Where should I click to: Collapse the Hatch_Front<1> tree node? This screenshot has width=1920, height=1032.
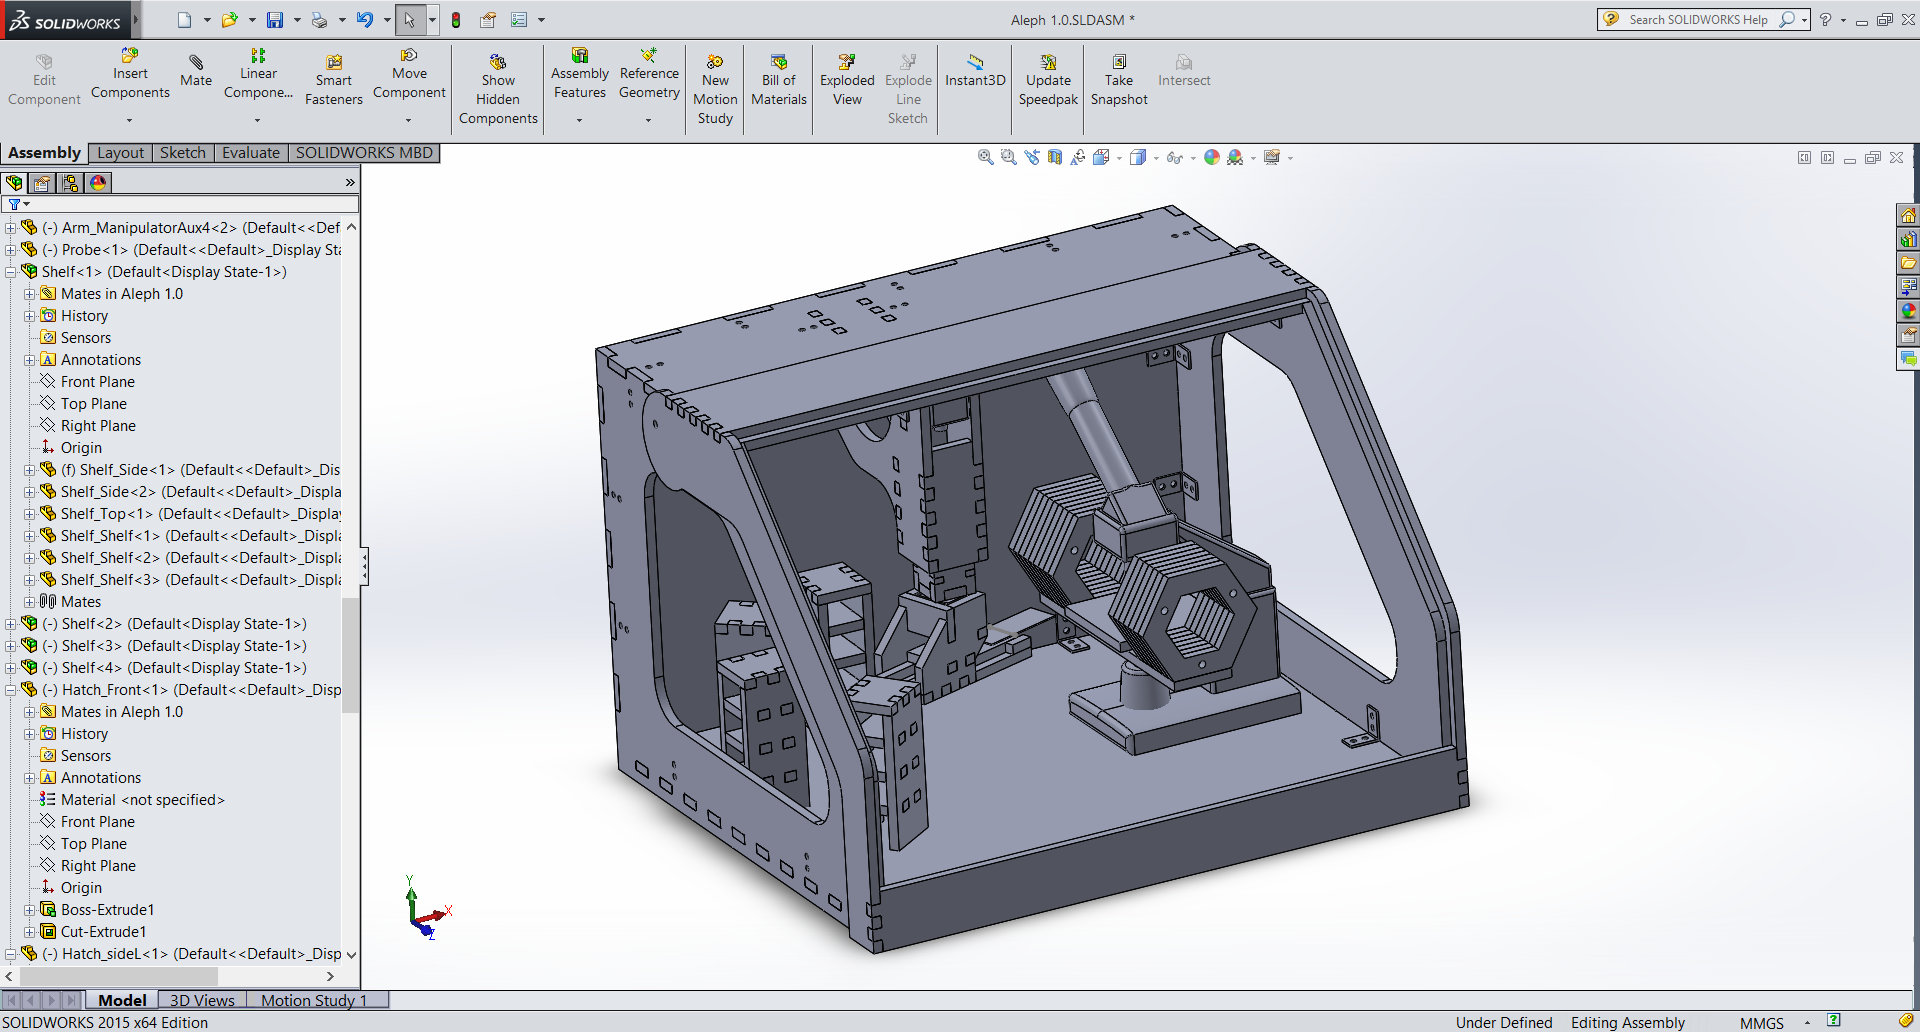point(10,690)
